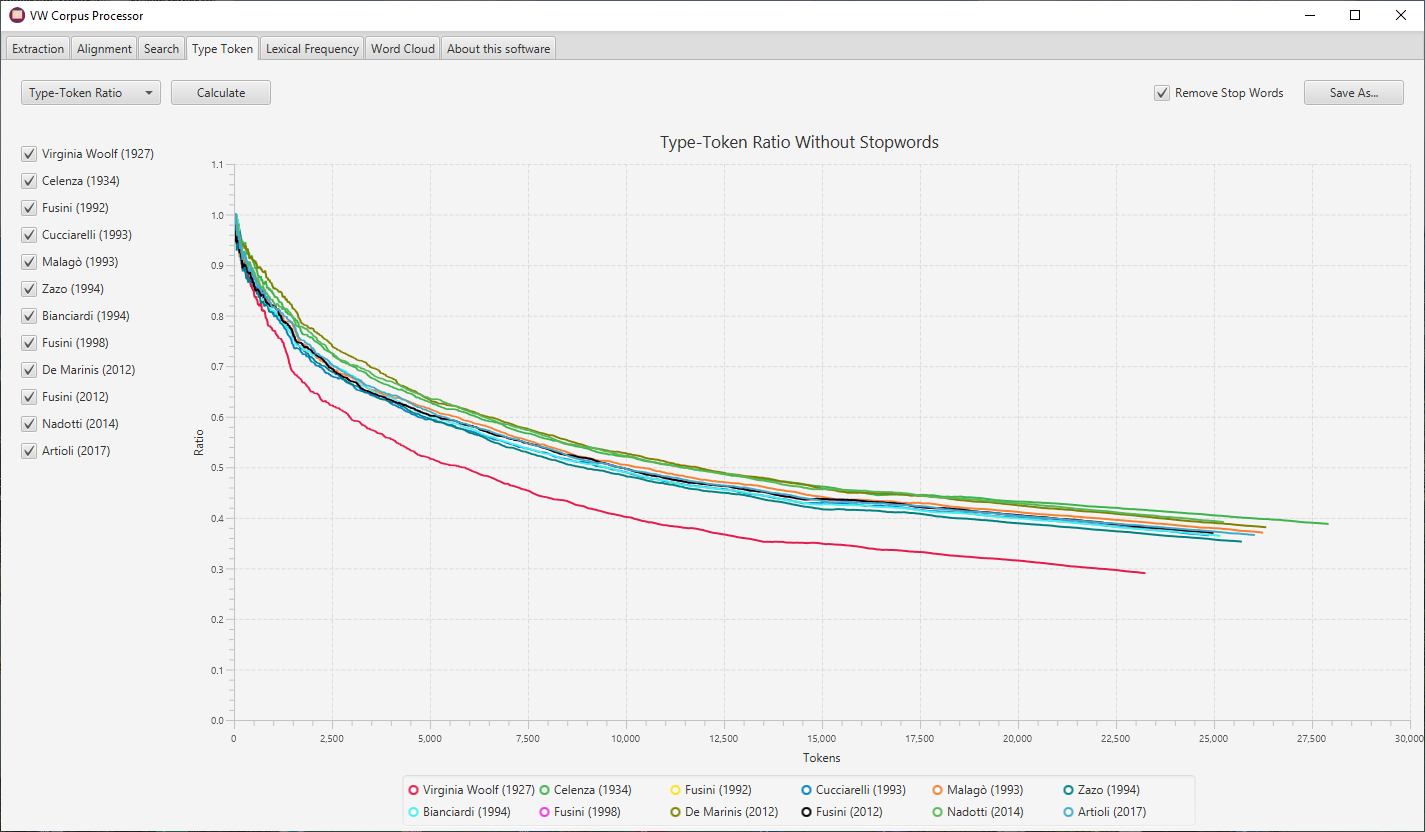This screenshot has width=1425, height=832.
Task: Go to the Search tab
Action: (x=161, y=49)
